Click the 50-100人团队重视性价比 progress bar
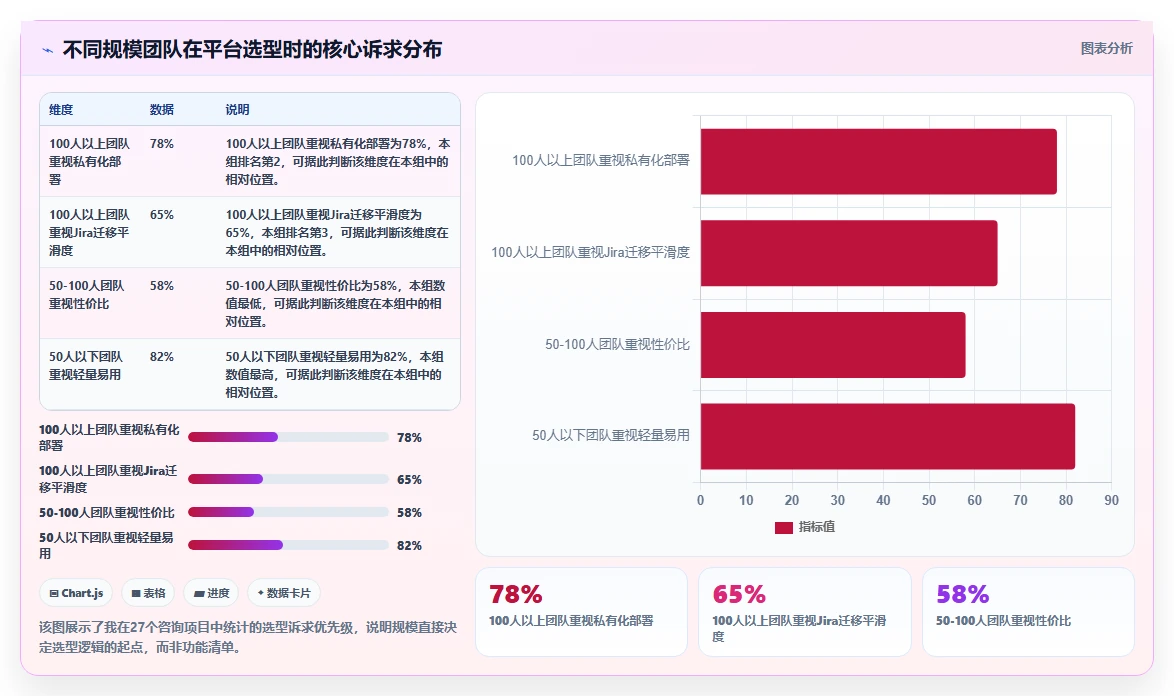This screenshot has height=696, width=1174. [x=288, y=512]
